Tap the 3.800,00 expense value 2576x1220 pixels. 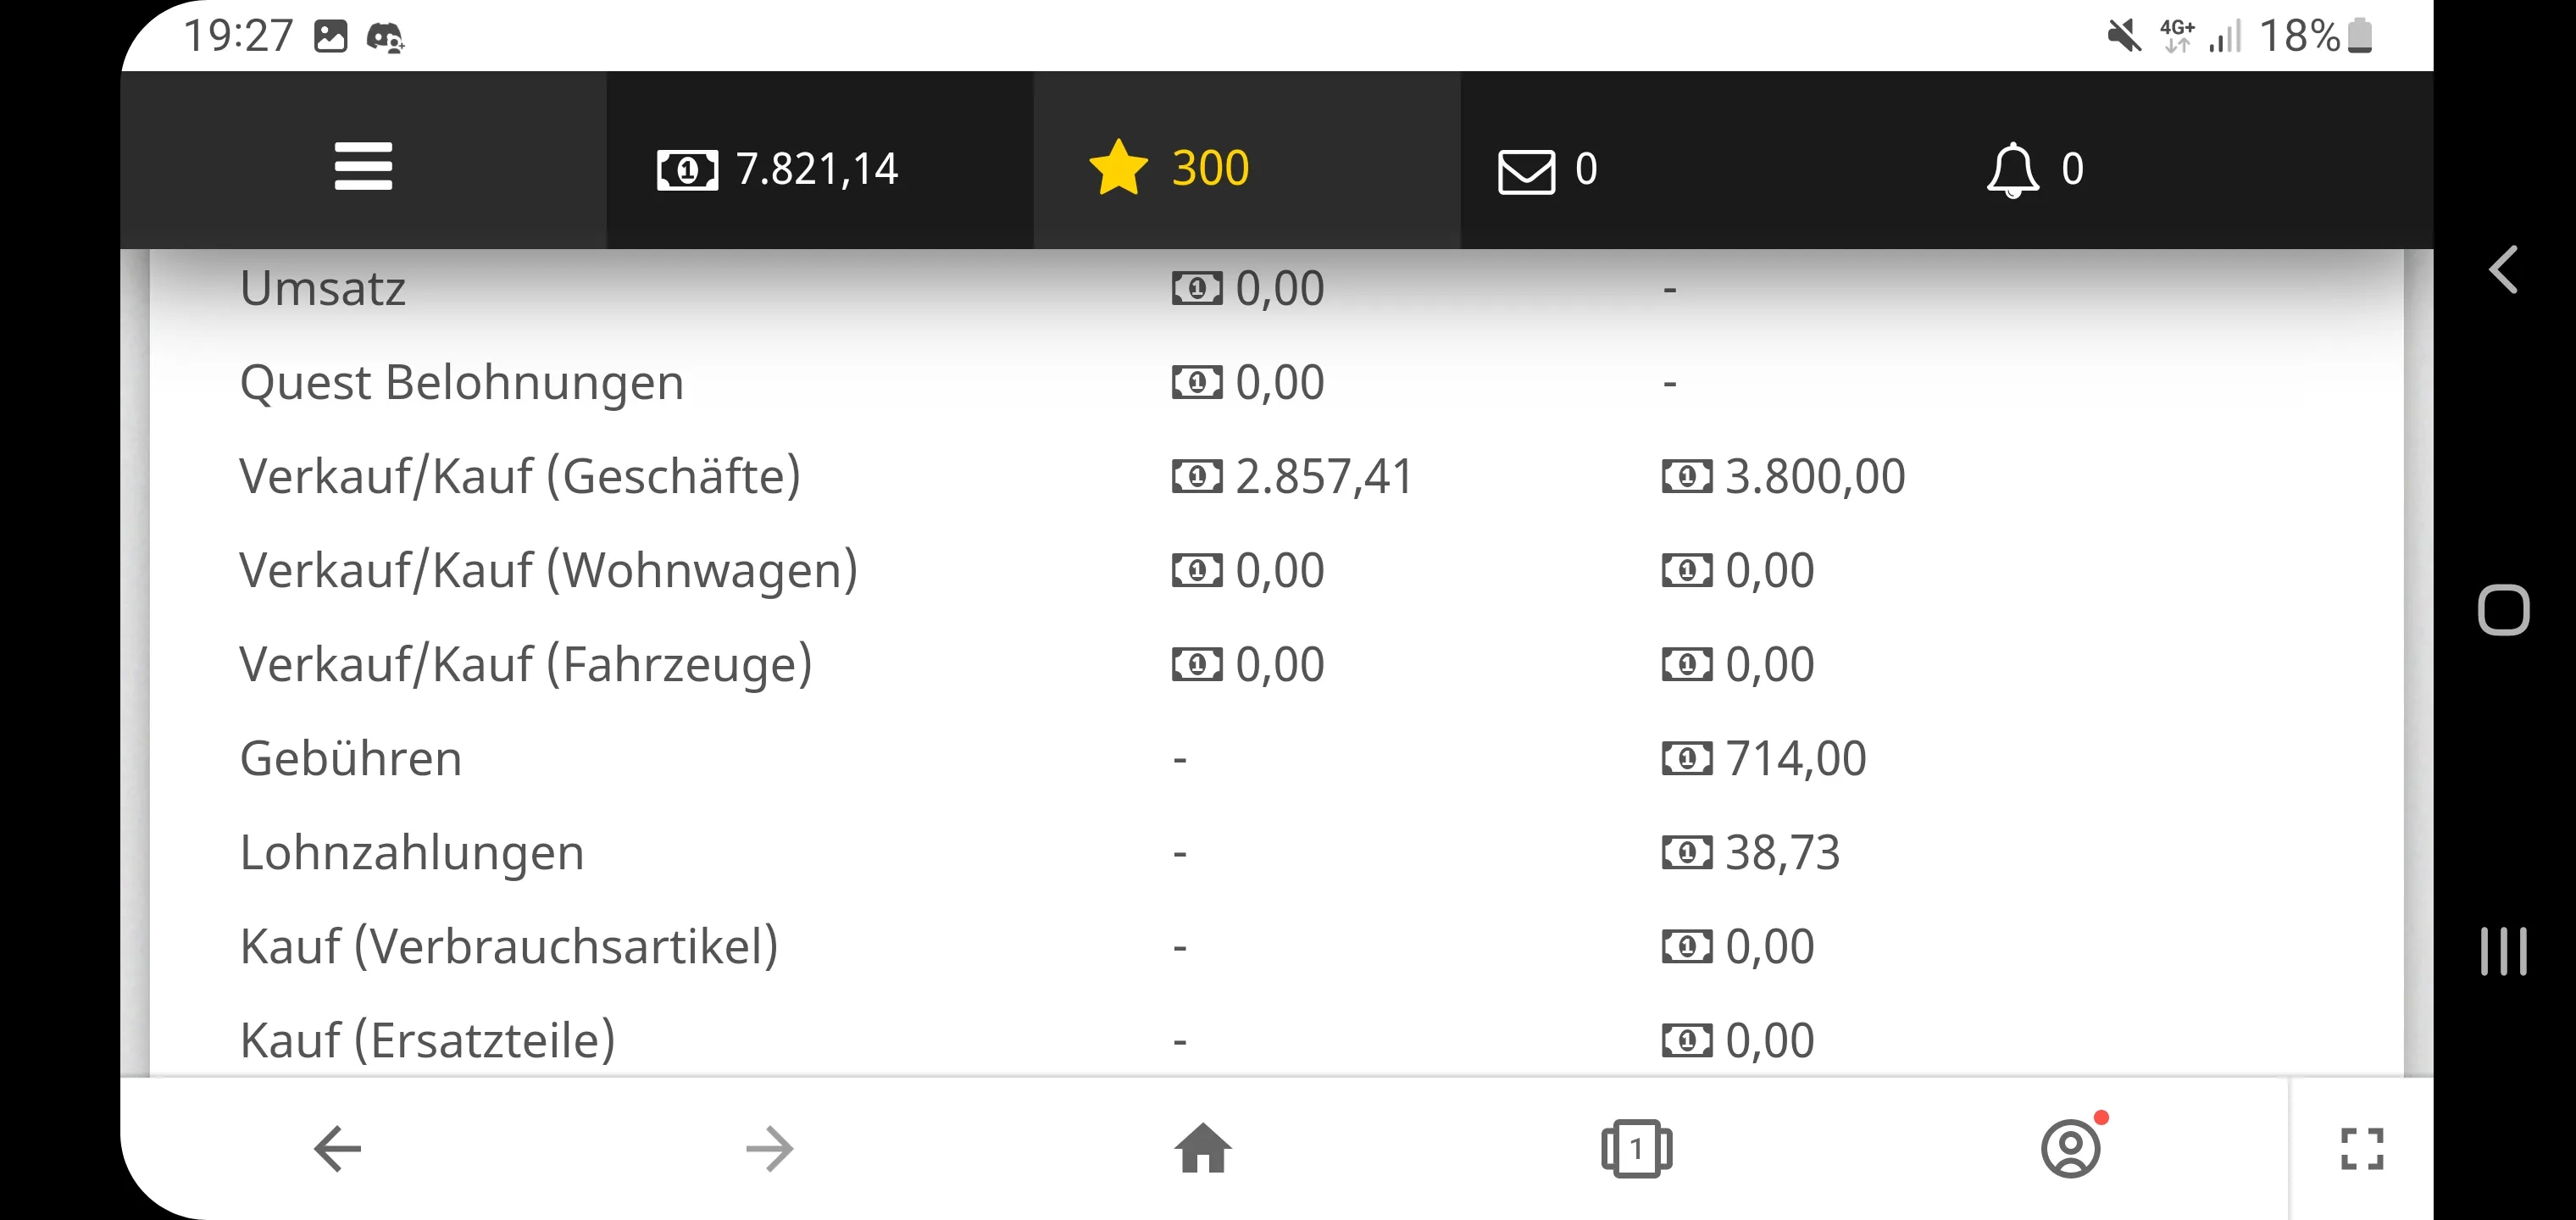[x=1814, y=476]
